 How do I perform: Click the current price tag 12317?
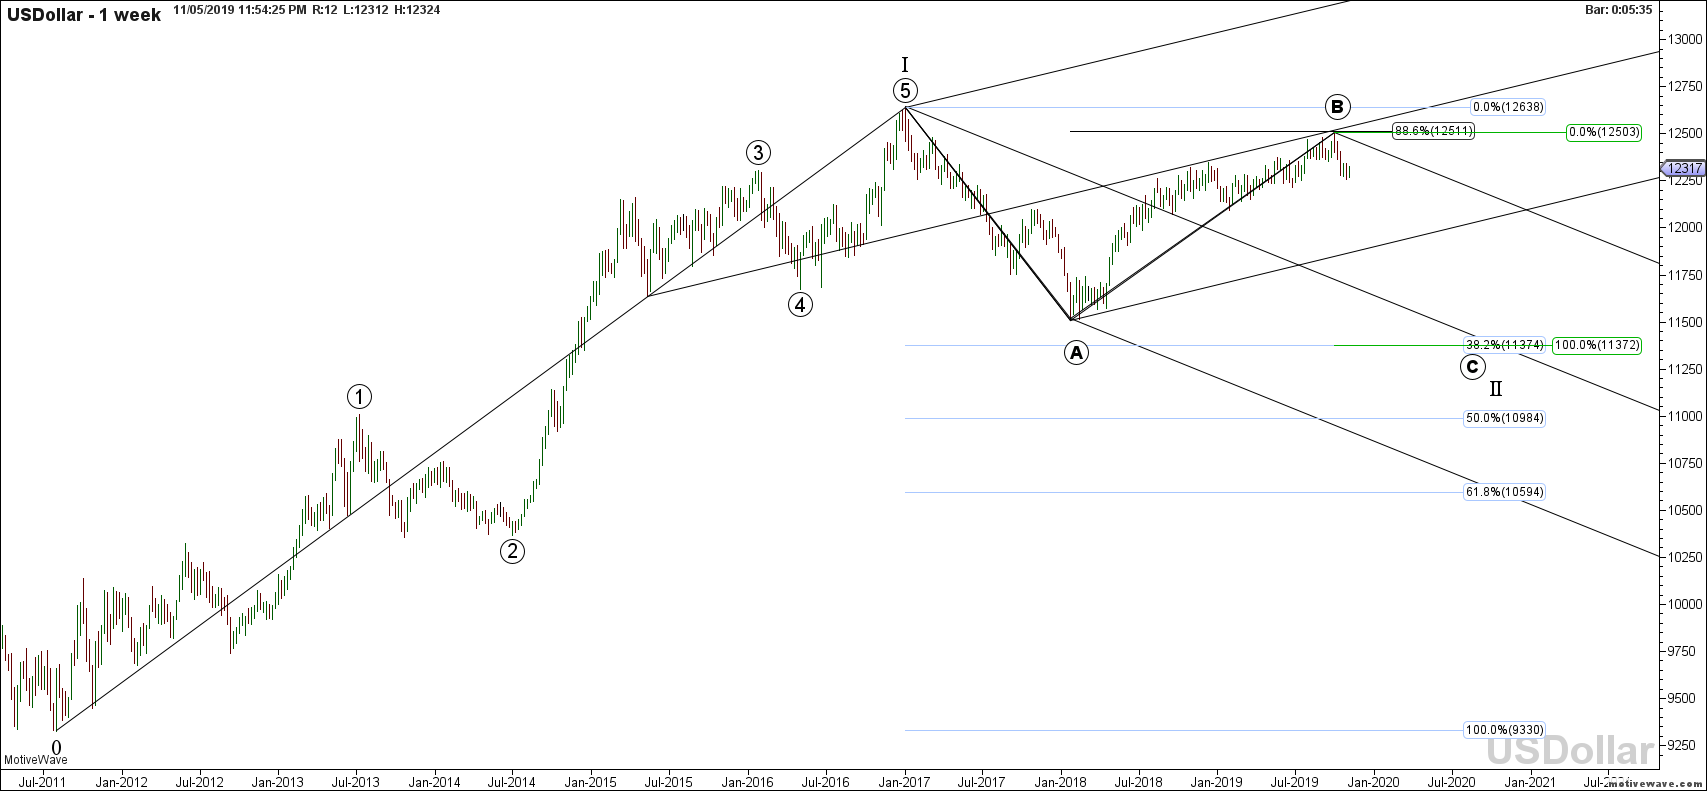click(1684, 169)
